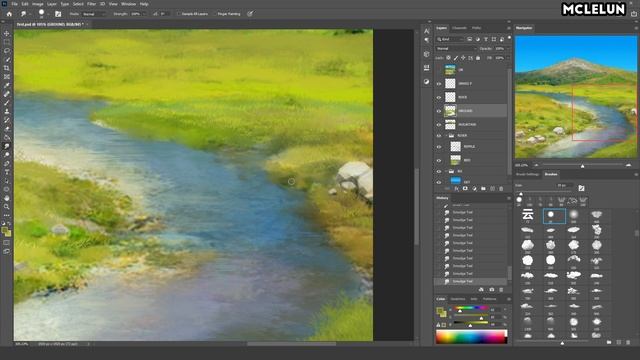Click the Navigator zoom slider

pos(582,165)
